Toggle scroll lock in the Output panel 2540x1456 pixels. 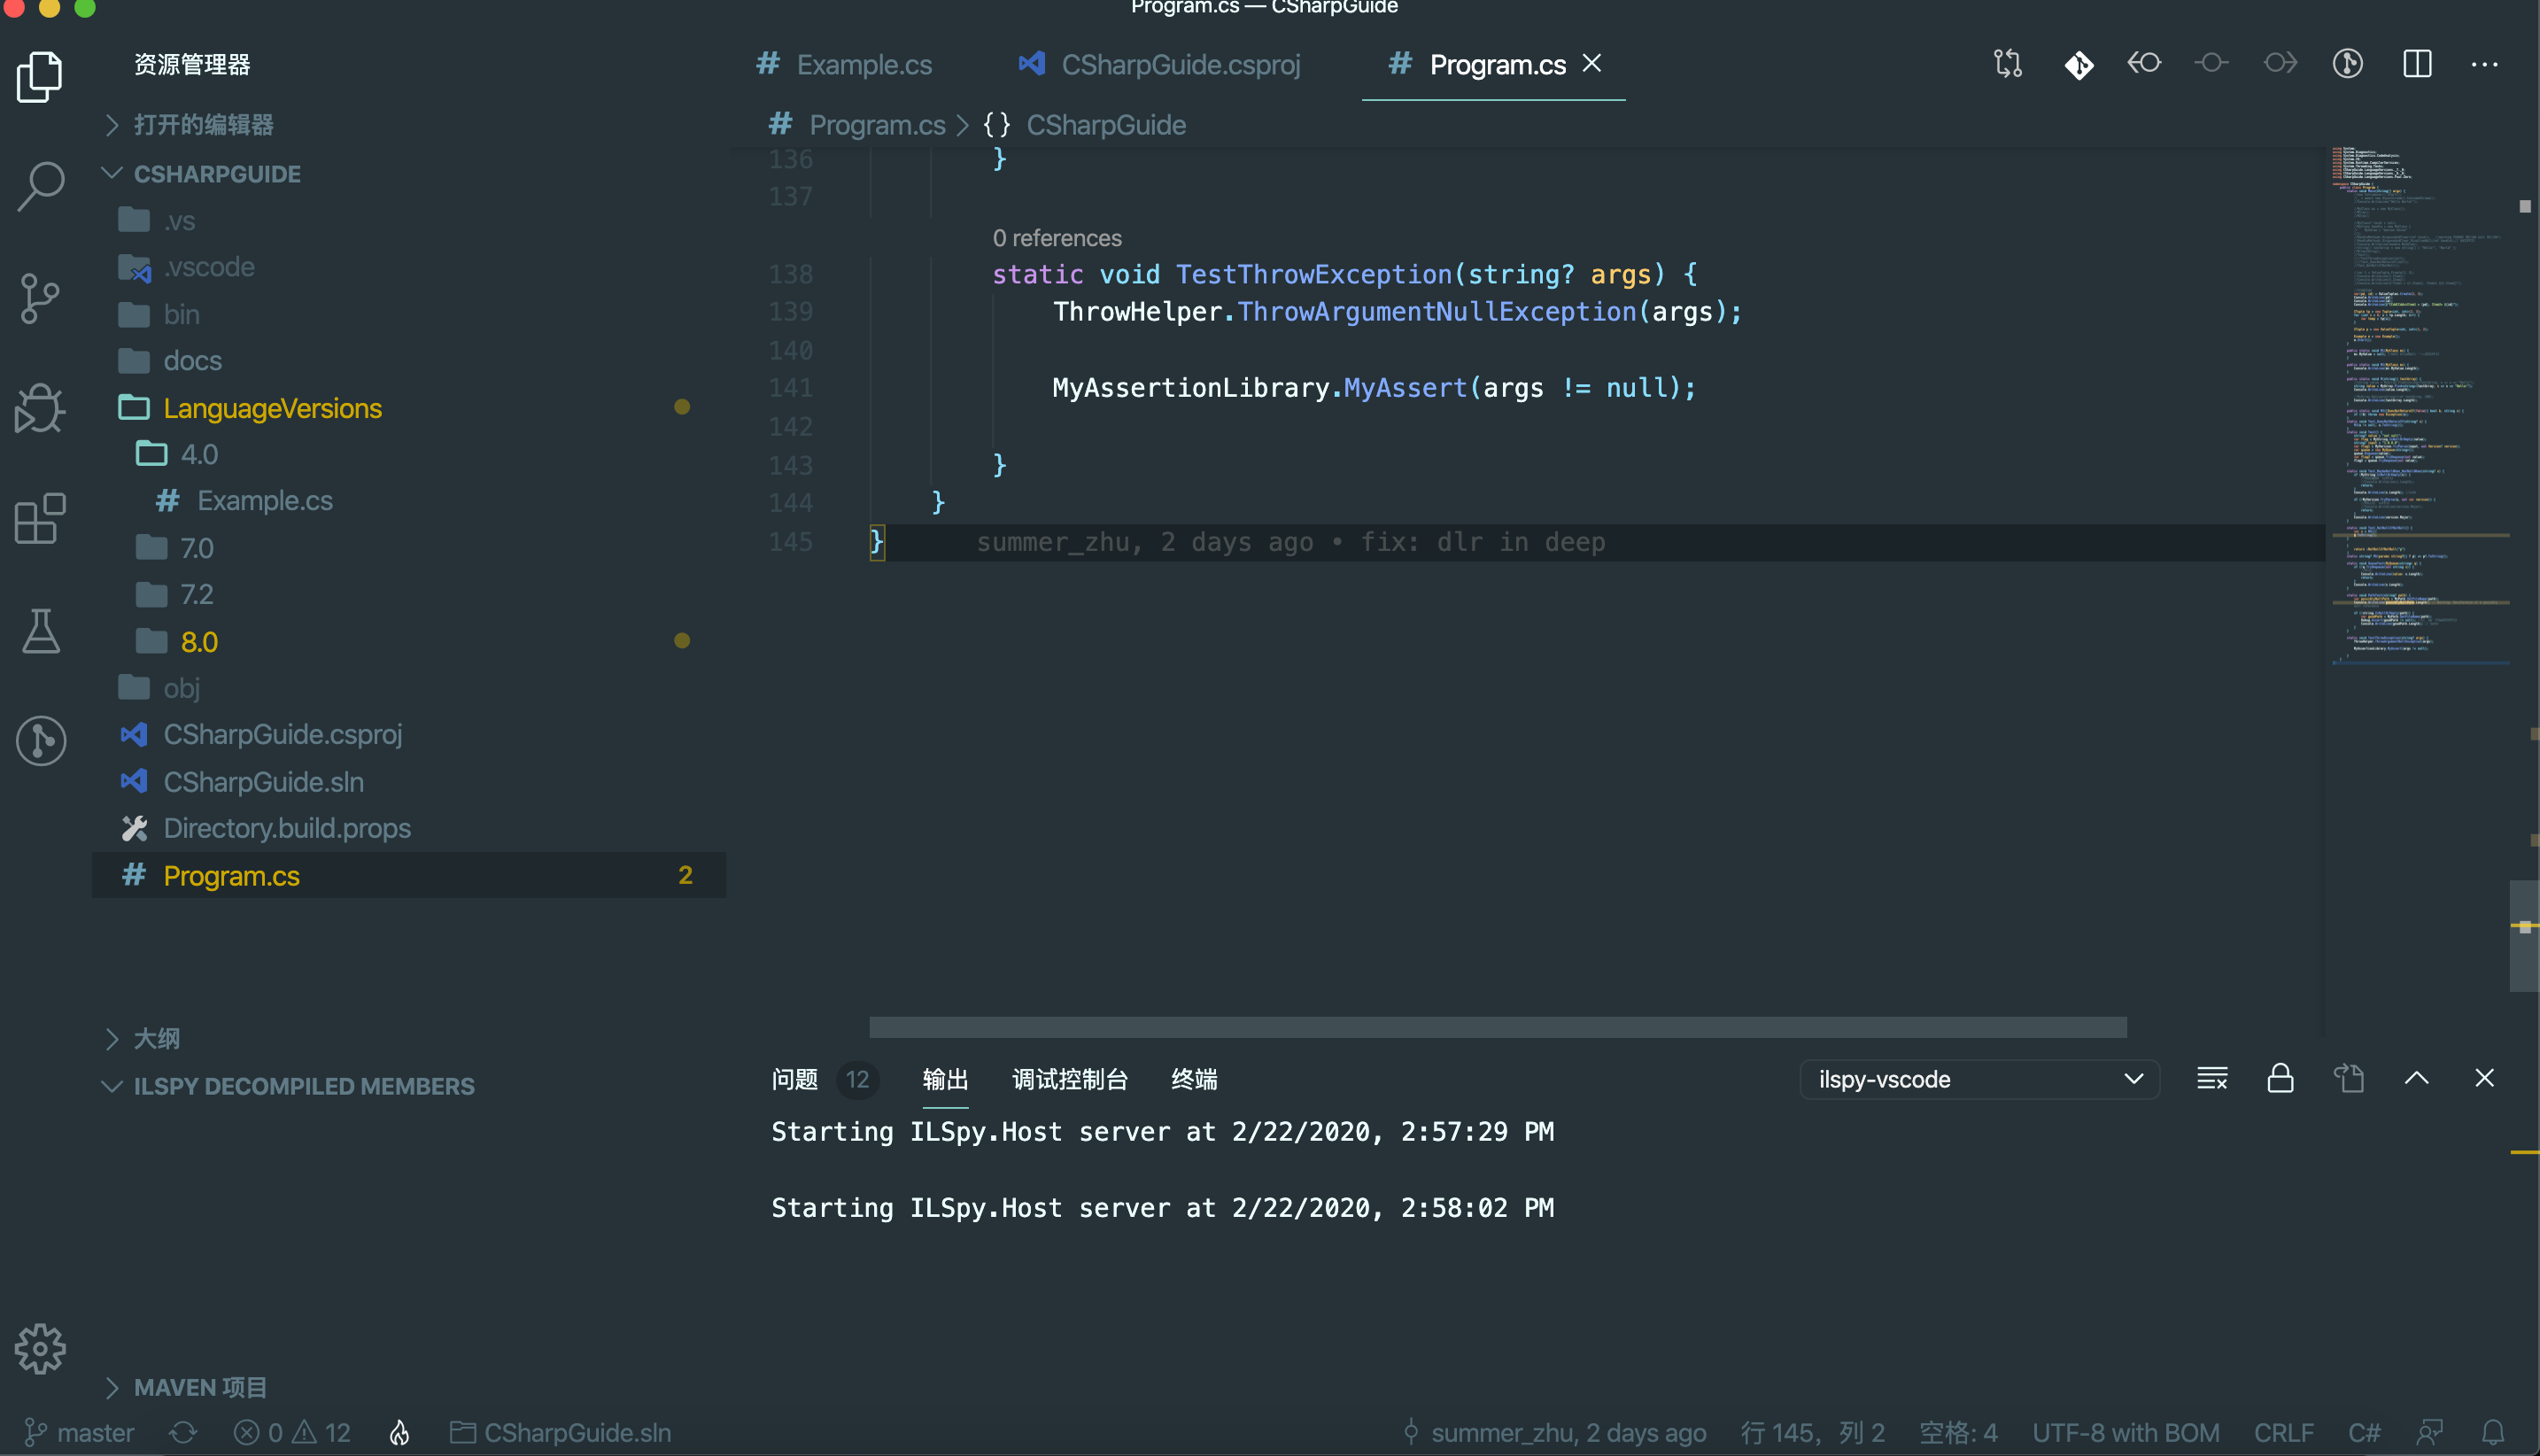click(2281, 1078)
